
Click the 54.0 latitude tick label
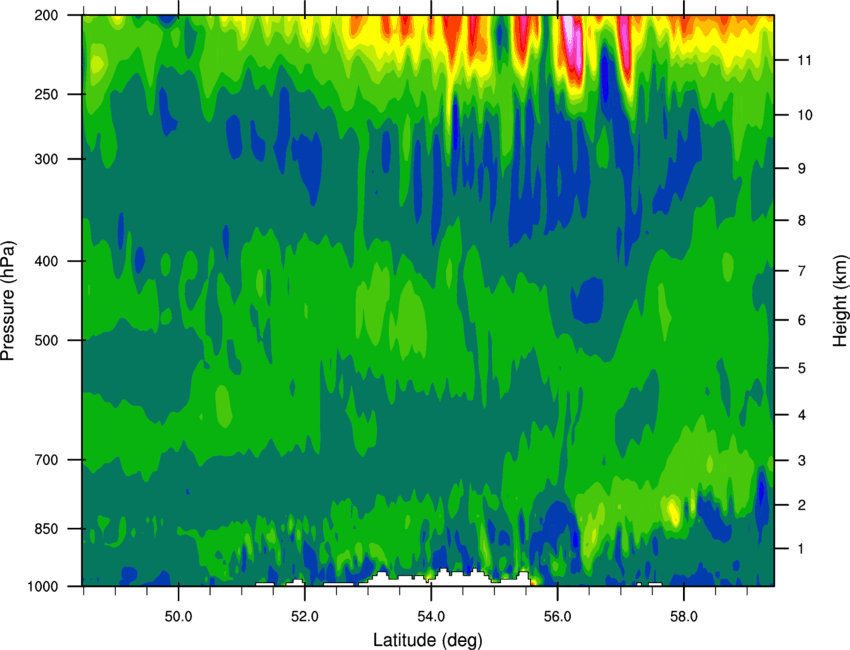(x=431, y=617)
